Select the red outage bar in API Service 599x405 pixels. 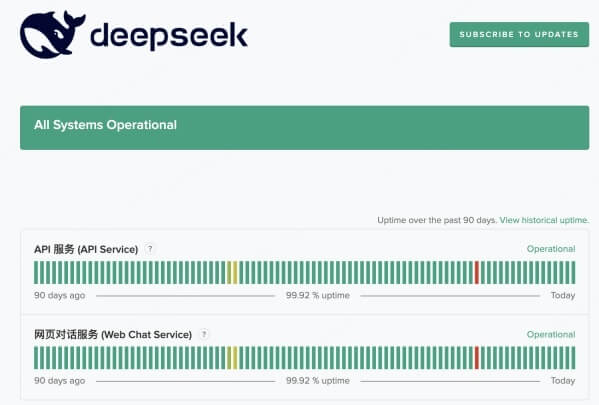point(476,272)
